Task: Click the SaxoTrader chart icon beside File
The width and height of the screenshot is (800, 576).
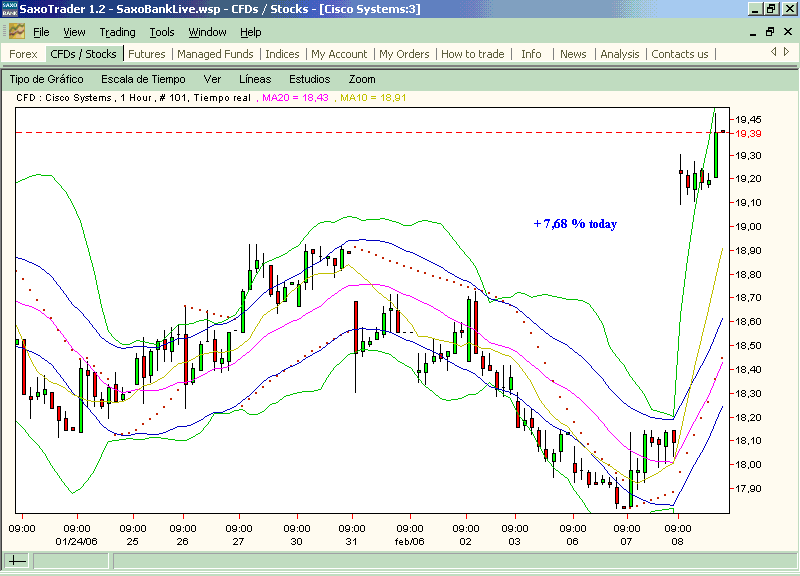Action: click(17, 32)
